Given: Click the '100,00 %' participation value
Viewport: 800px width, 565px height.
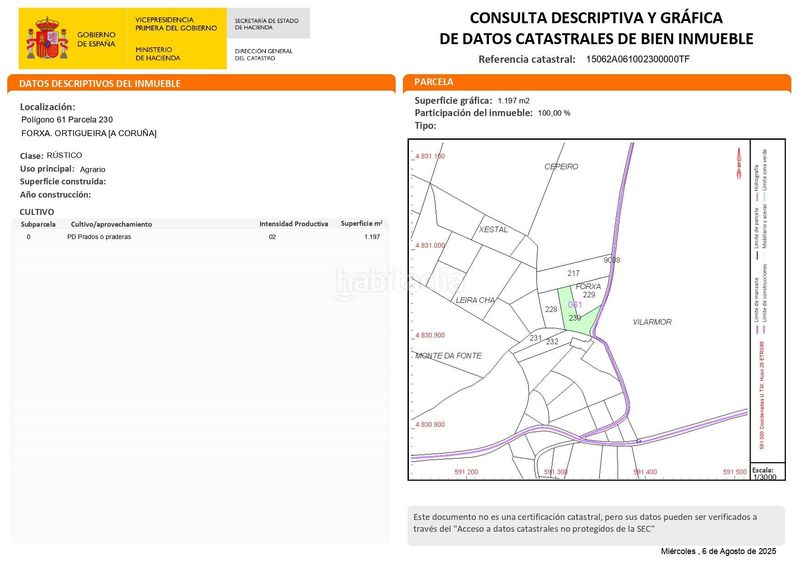Looking at the screenshot, I should [554, 113].
